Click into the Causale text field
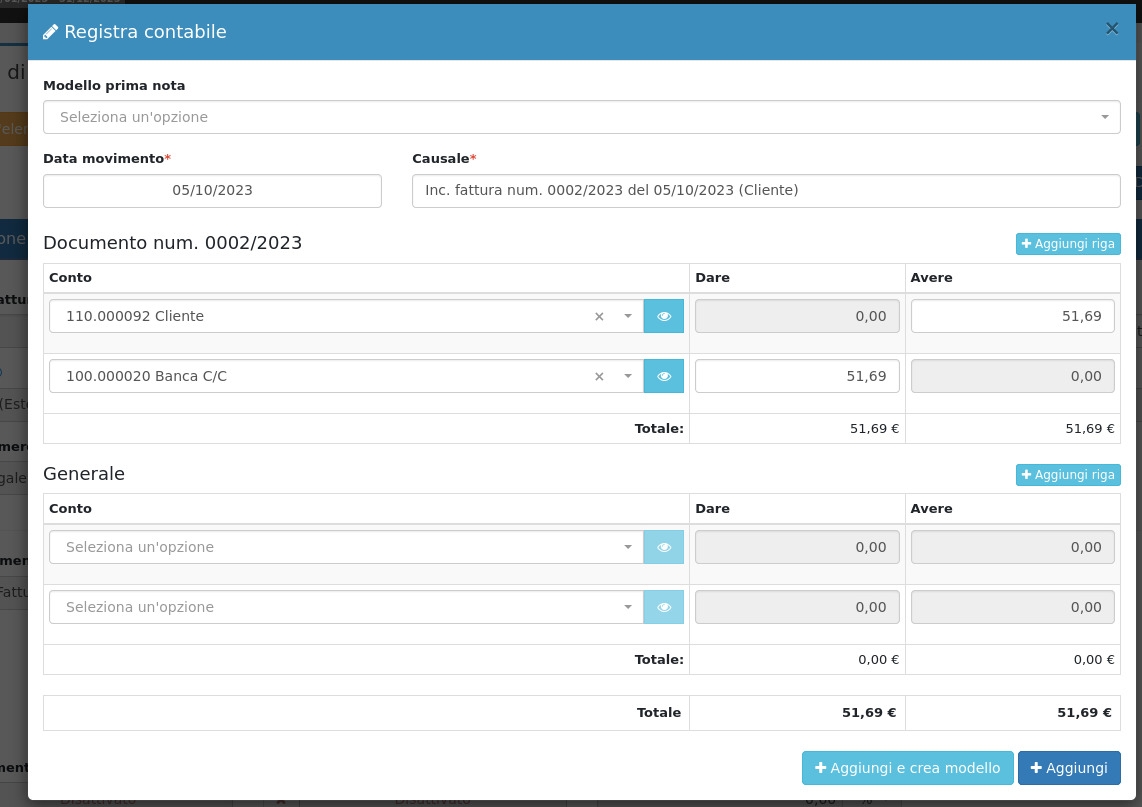This screenshot has height=807, width=1142. pos(765,191)
